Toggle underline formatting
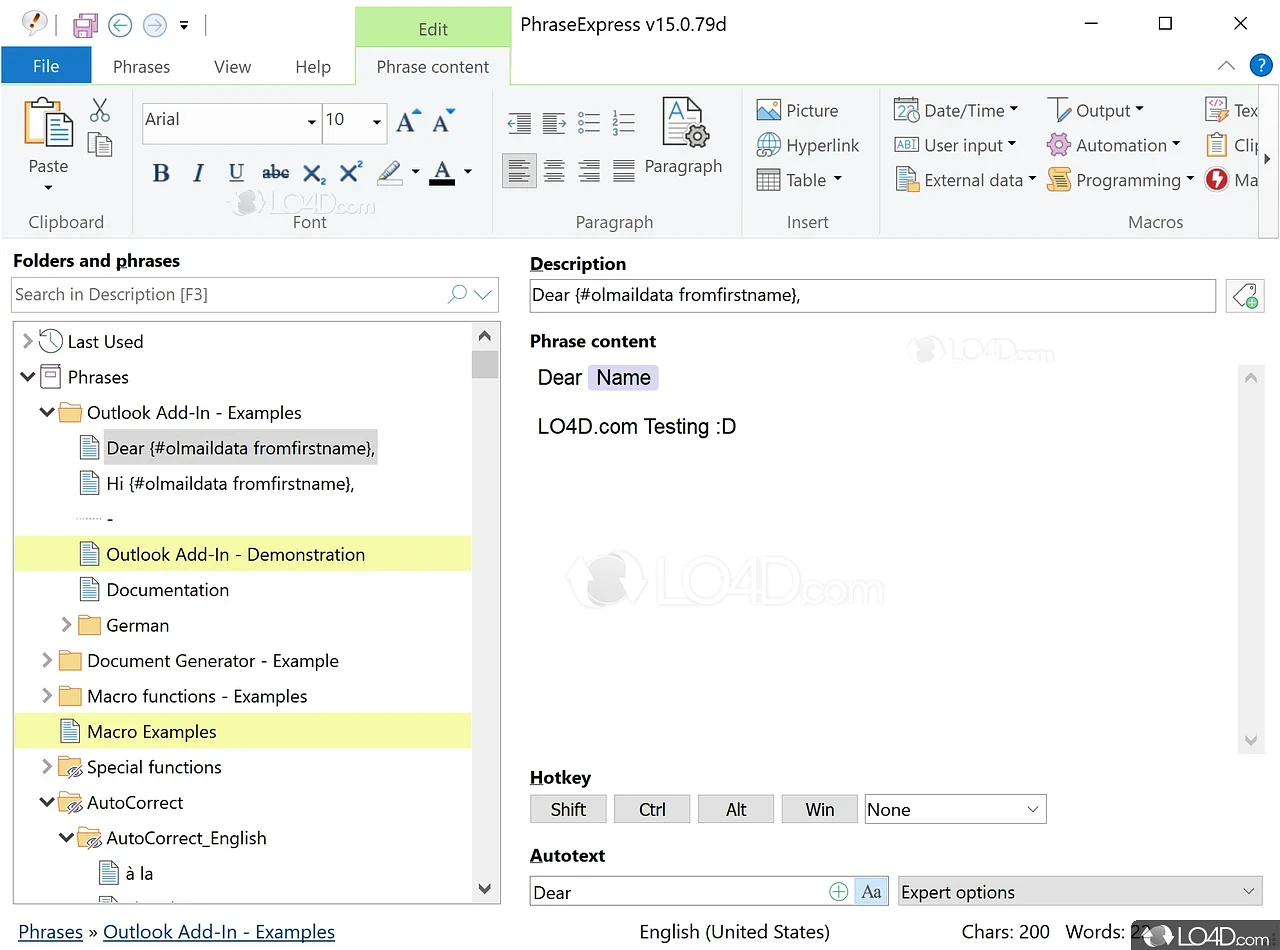1280x950 pixels. pos(236,173)
